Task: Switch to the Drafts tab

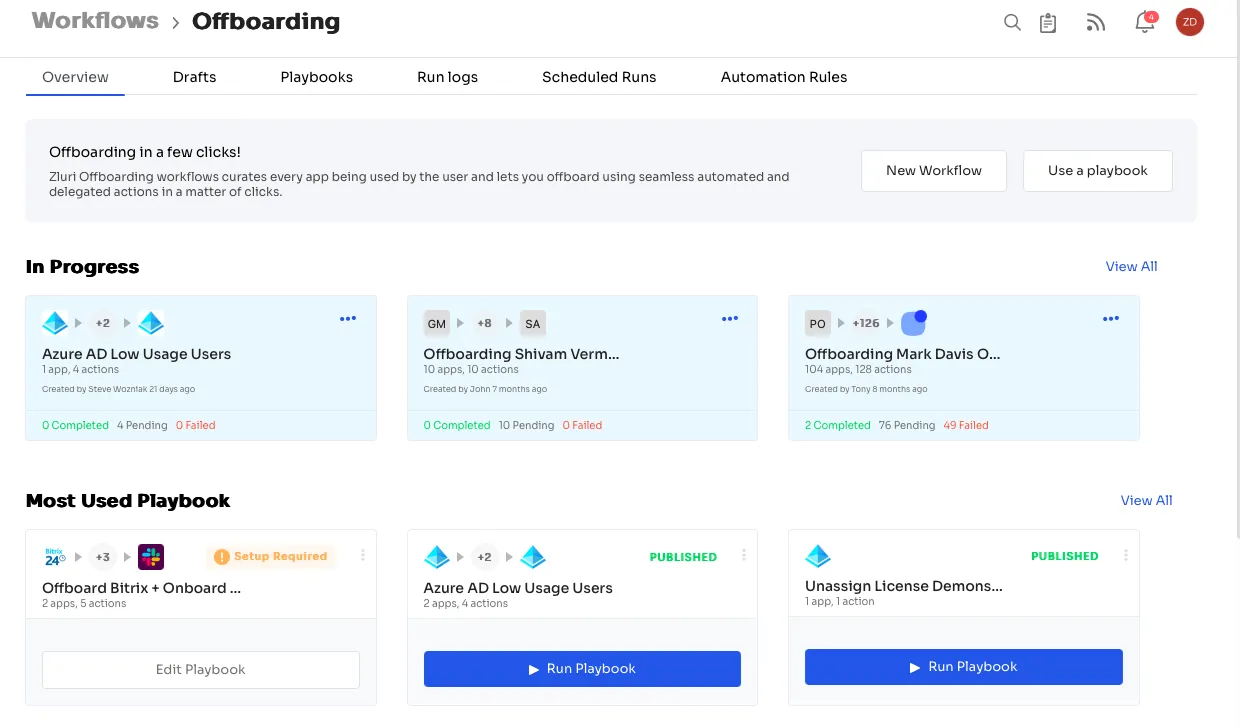Action: point(194,77)
